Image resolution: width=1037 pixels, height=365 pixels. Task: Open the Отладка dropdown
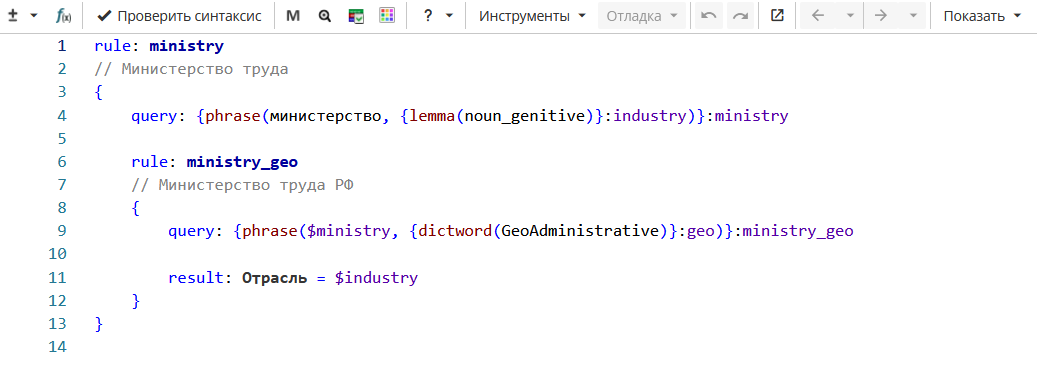[642, 16]
